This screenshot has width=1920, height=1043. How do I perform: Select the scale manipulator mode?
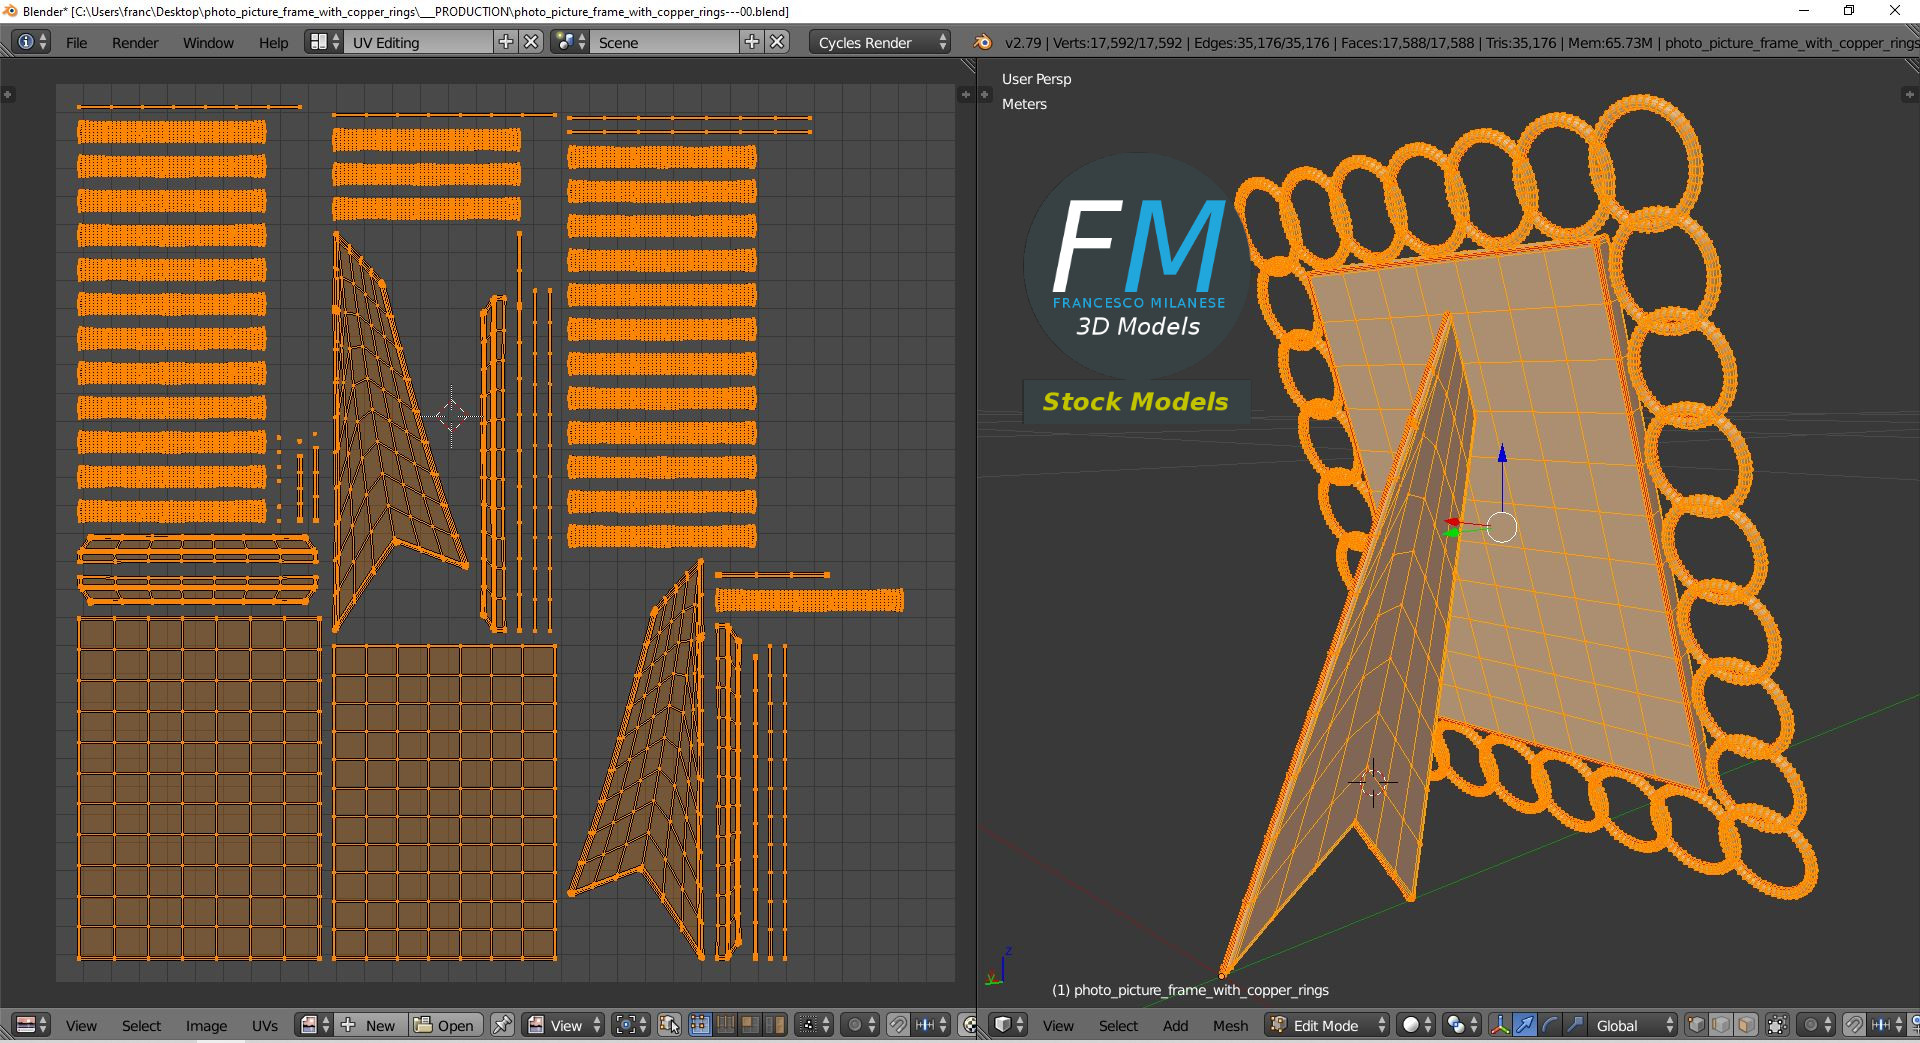pos(1575,1025)
